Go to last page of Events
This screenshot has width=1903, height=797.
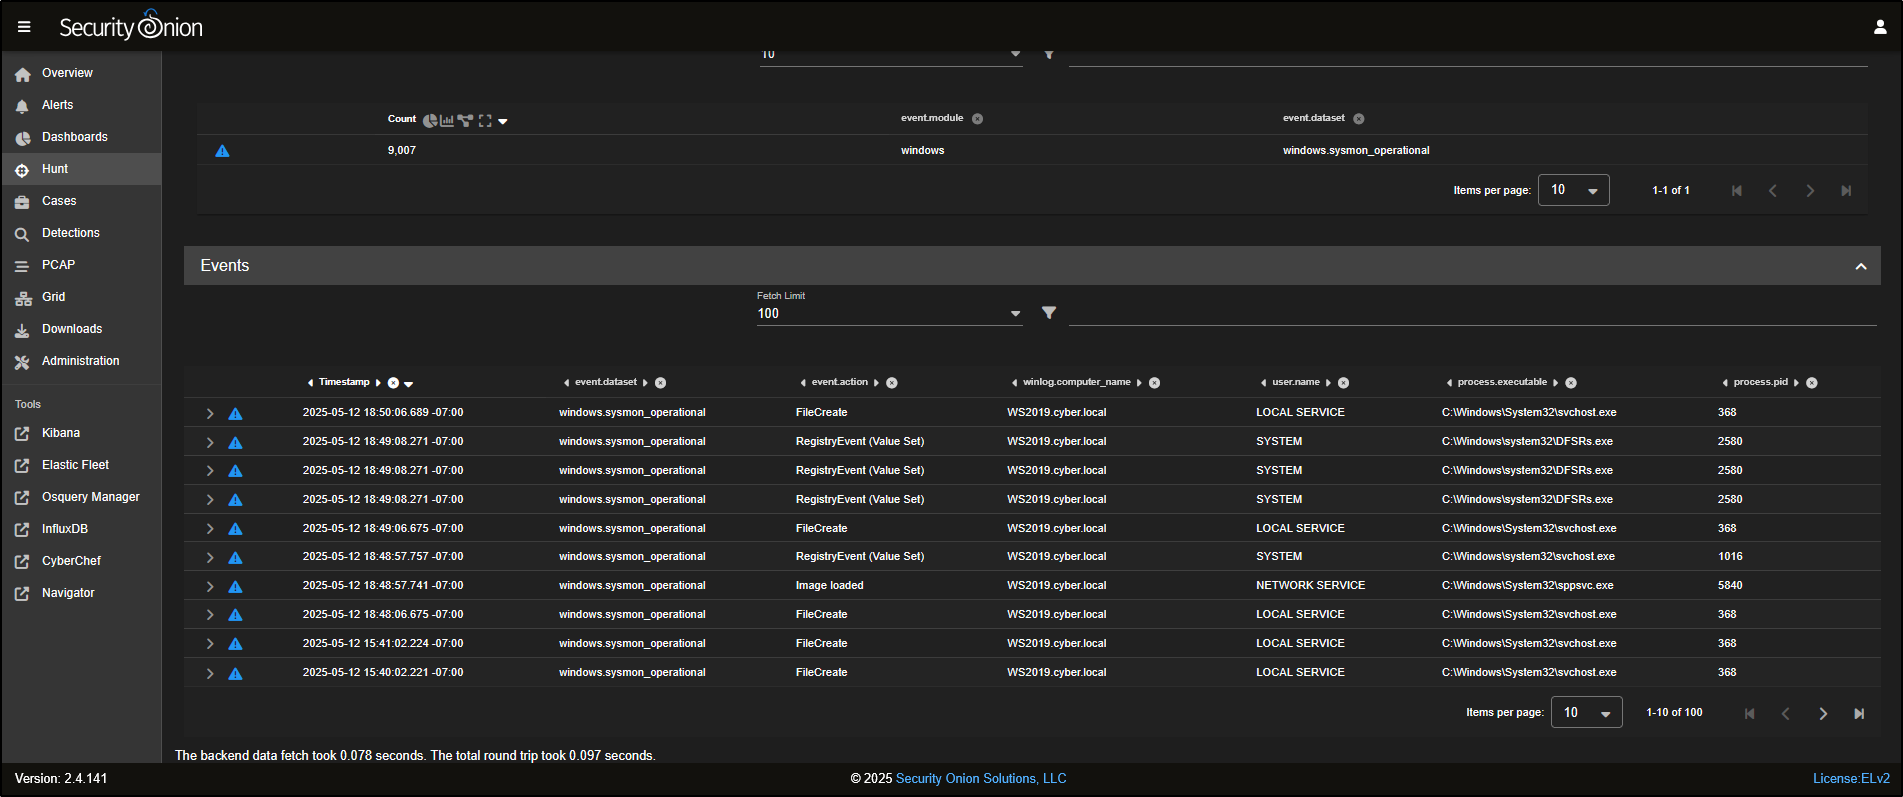pyautogui.click(x=1859, y=713)
